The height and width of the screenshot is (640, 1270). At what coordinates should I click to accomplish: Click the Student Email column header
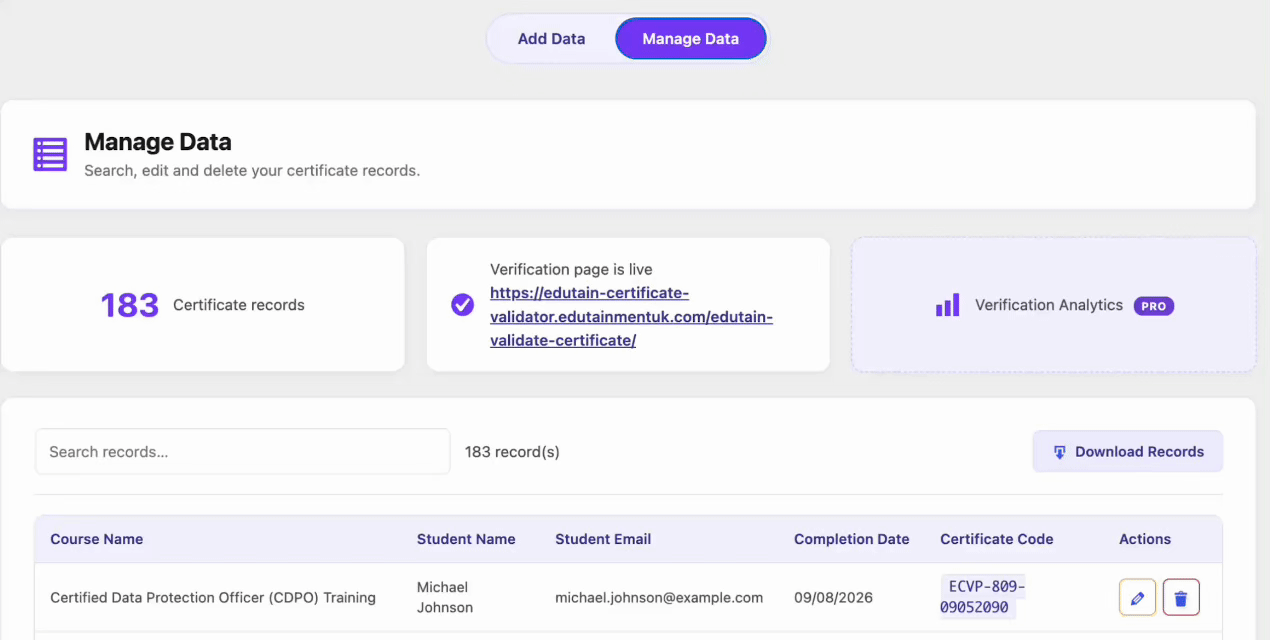(x=603, y=539)
